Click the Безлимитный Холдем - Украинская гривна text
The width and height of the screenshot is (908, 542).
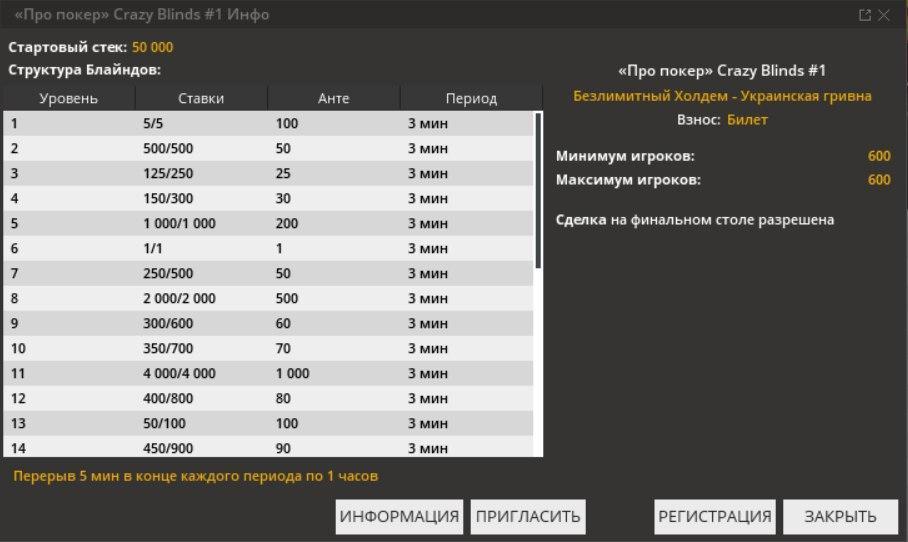tap(722, 96)
